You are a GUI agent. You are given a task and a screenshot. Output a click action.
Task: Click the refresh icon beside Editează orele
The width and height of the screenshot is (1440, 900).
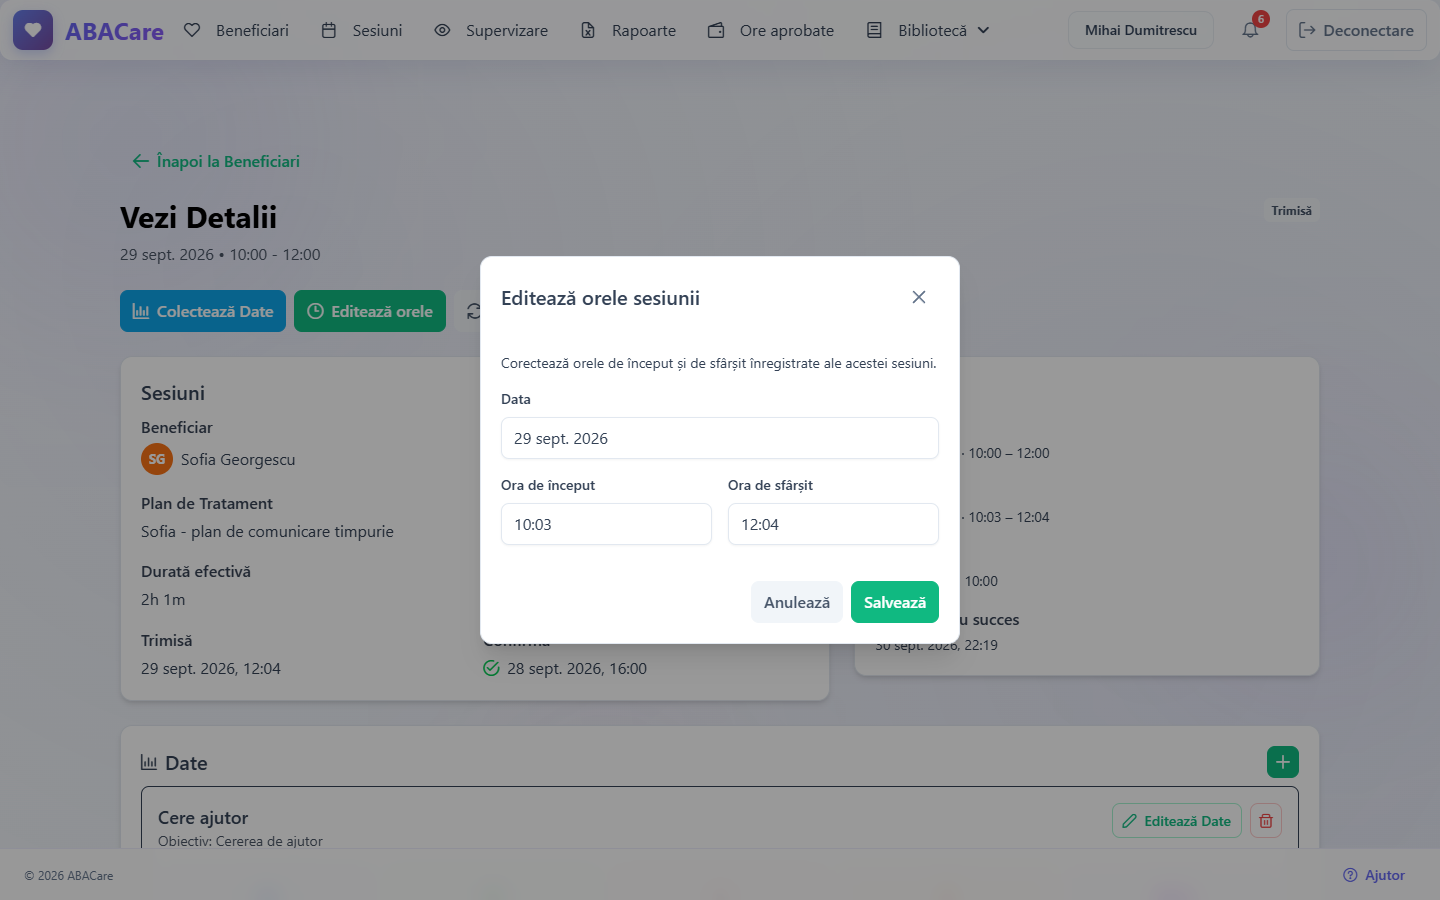point(471,311)
